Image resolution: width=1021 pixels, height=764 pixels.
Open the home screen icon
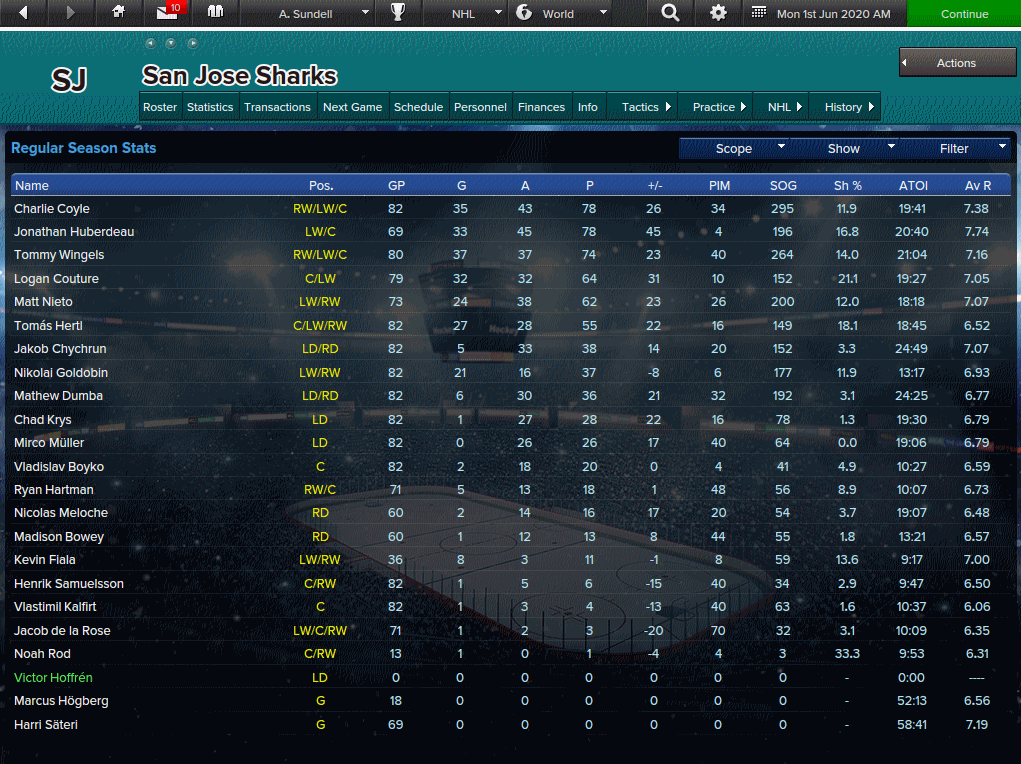coord(119,12)
